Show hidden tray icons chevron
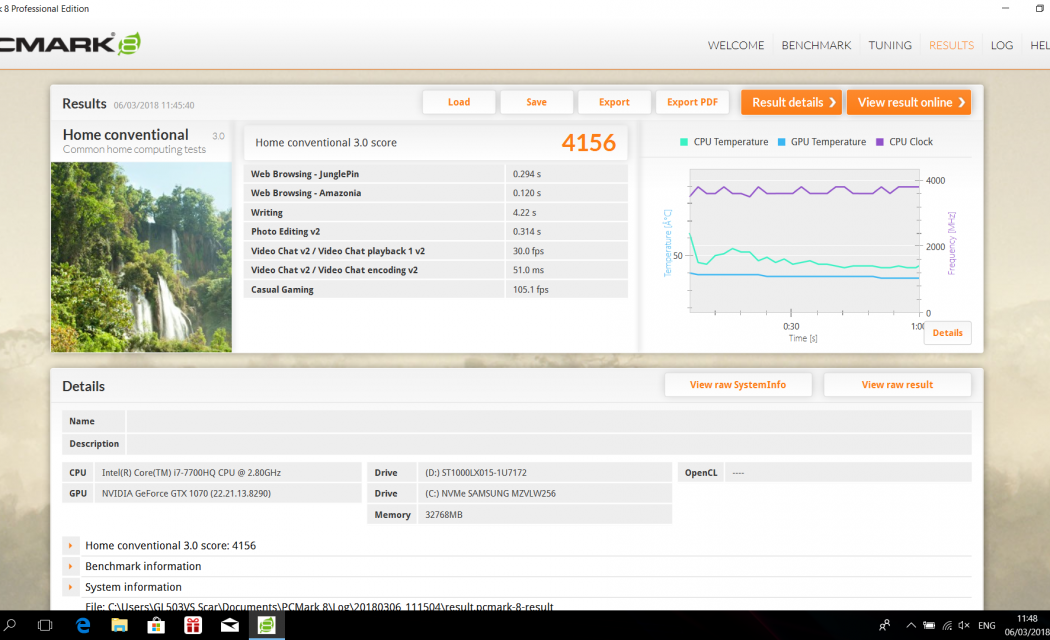This screenshot has width=1050, height=640. point(911,625)
